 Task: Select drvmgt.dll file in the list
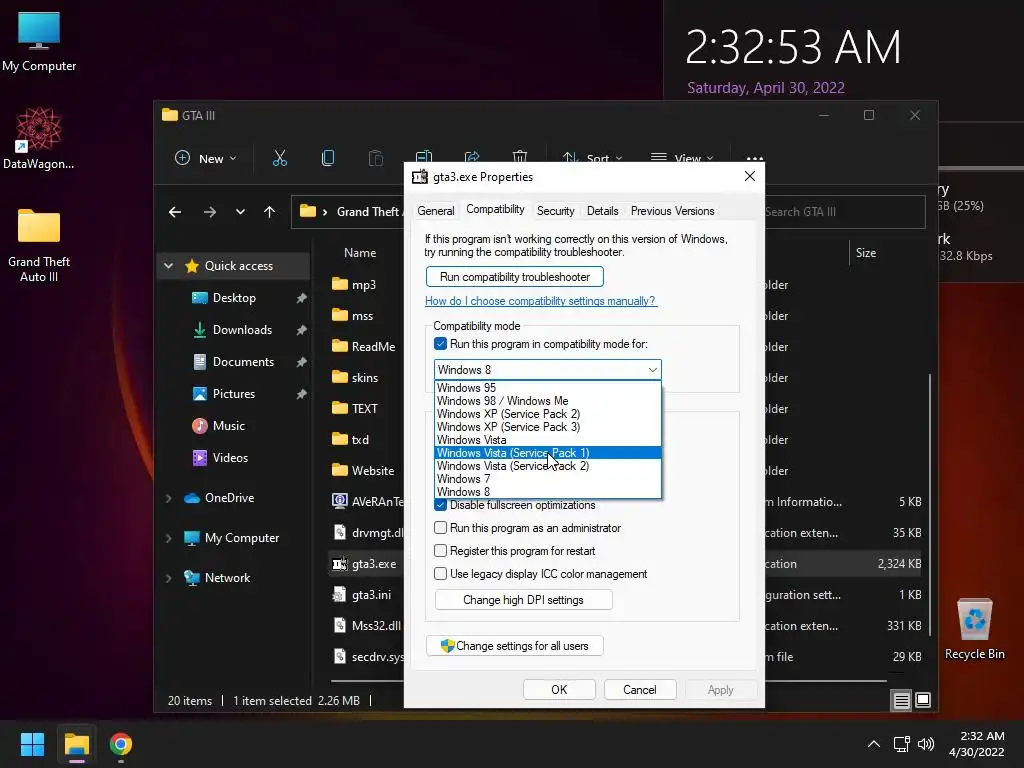377,533
